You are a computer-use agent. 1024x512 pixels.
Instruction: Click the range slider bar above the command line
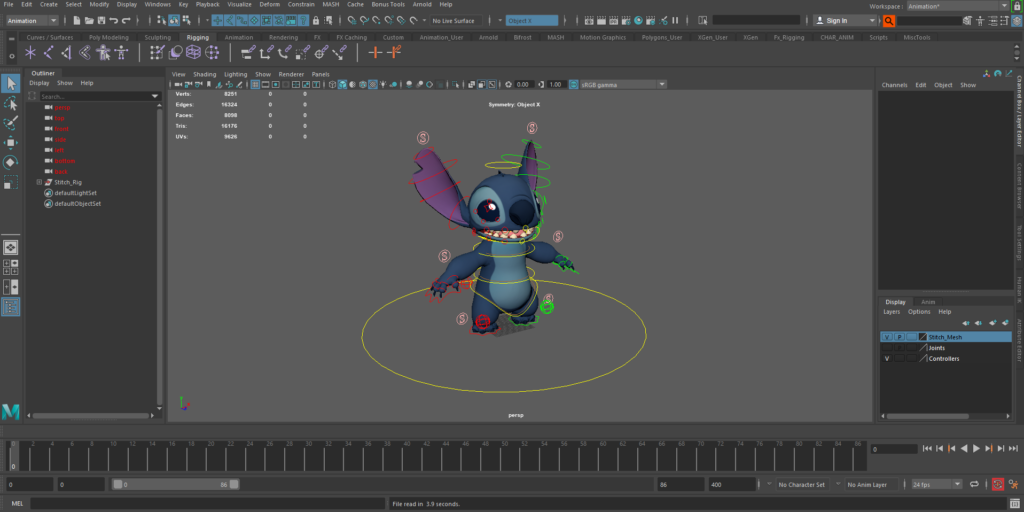[x=175, y=485]
